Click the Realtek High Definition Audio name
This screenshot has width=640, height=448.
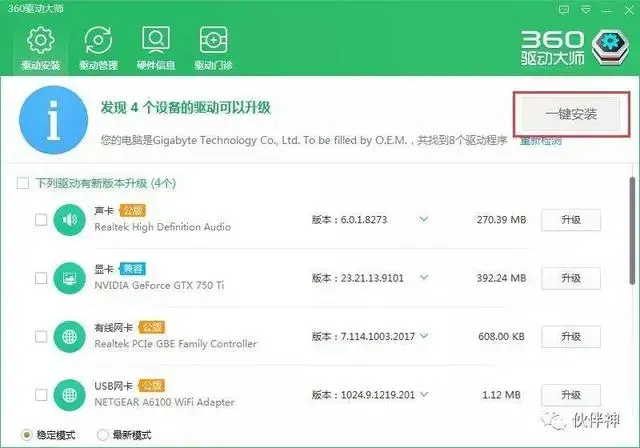[x=162, y=227]
